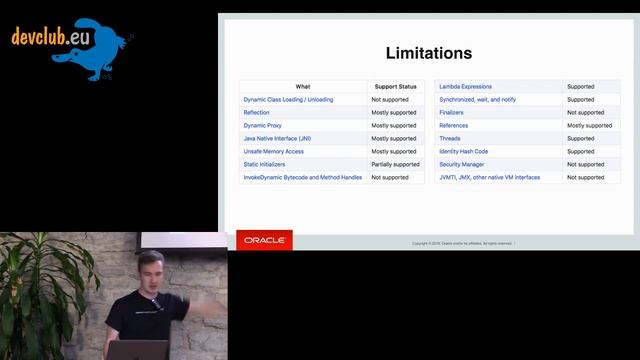Open the Unsafe Memory Access link
Screen dimensions: 640x360
click(273, 151)
